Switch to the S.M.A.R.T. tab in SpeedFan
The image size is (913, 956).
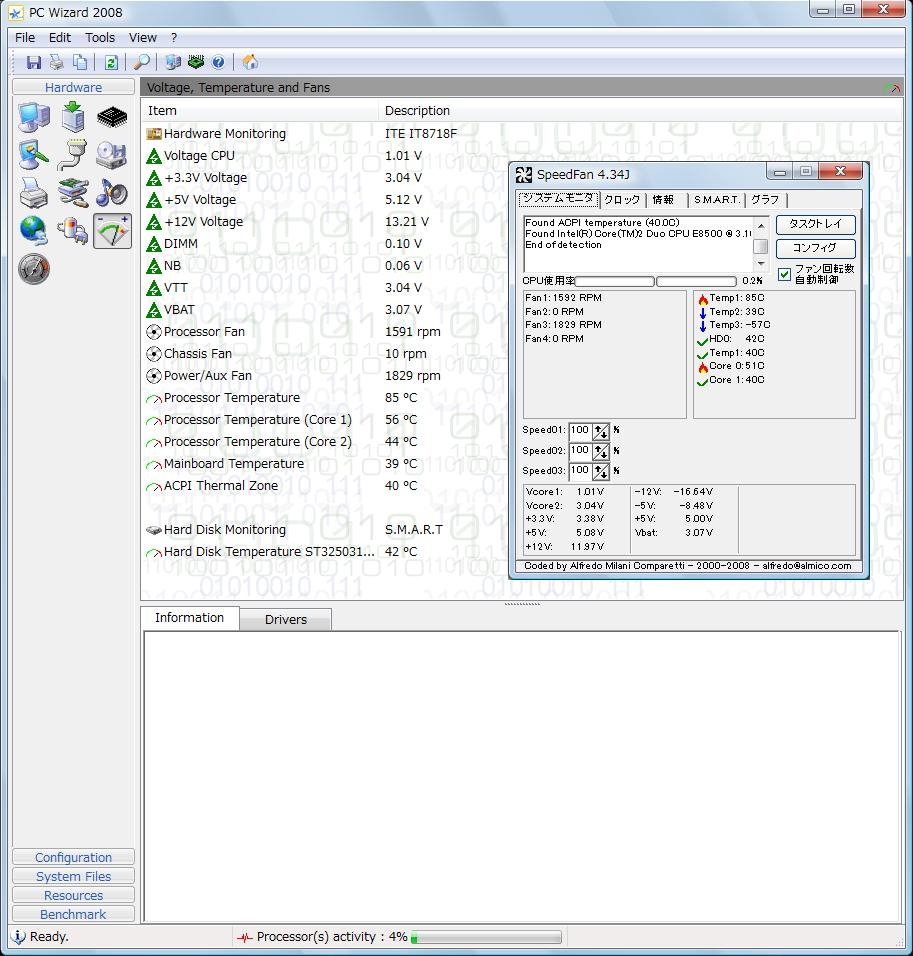tap(716, 200)
